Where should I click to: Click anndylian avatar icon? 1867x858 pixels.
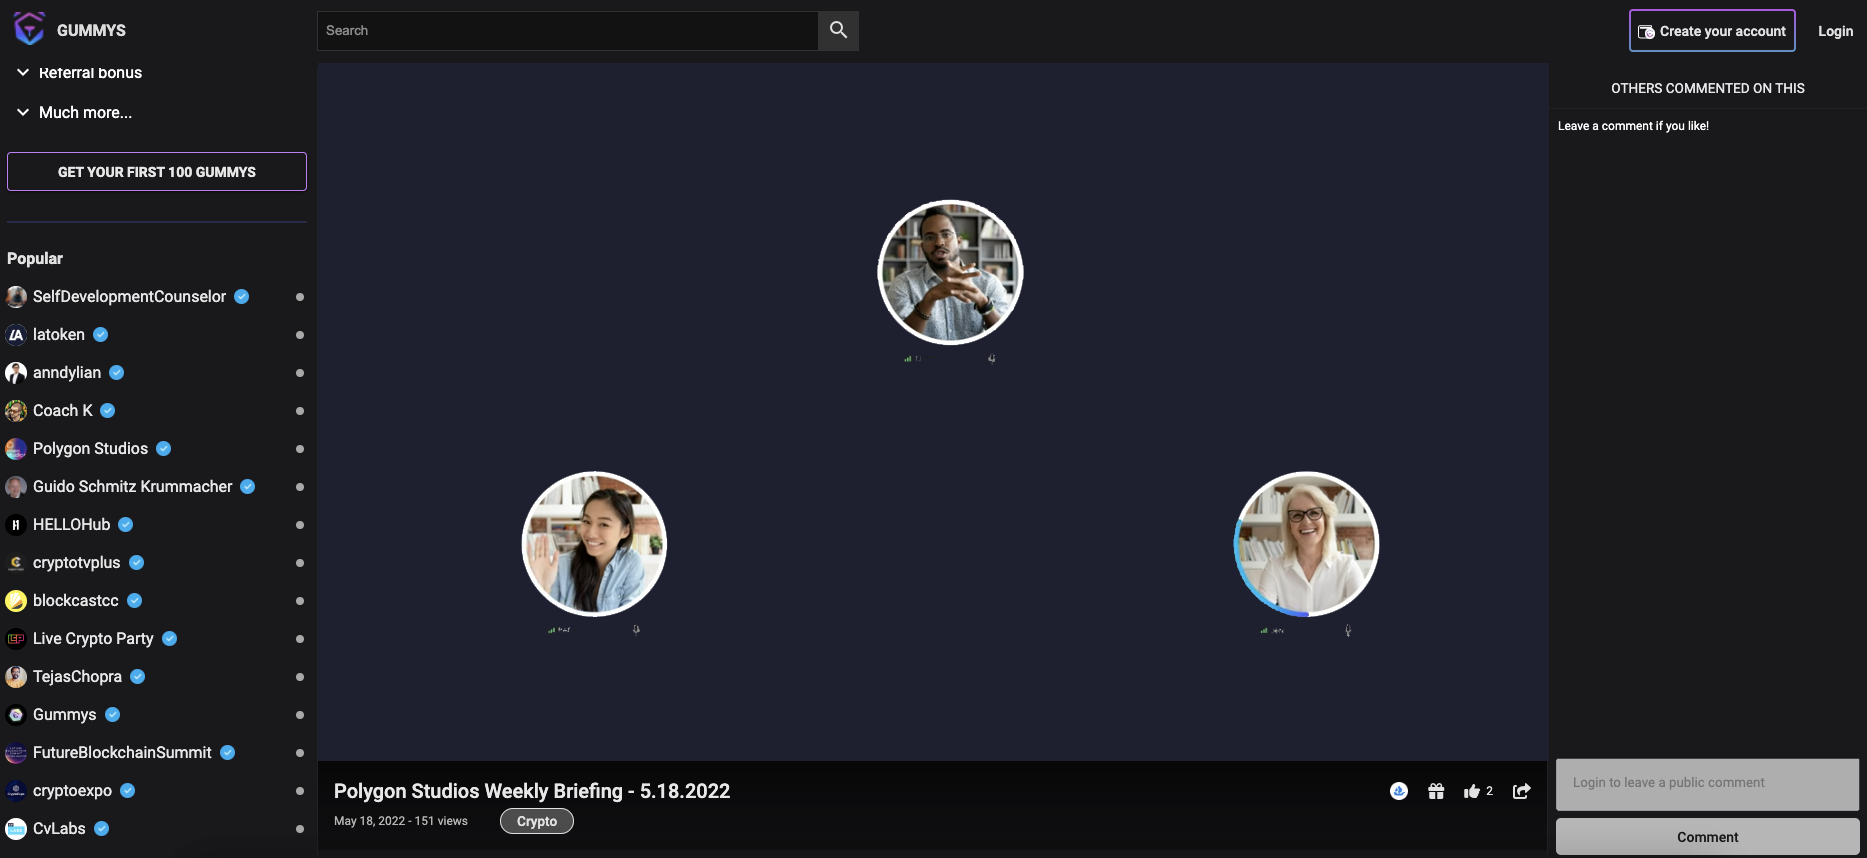click(16, 372)
